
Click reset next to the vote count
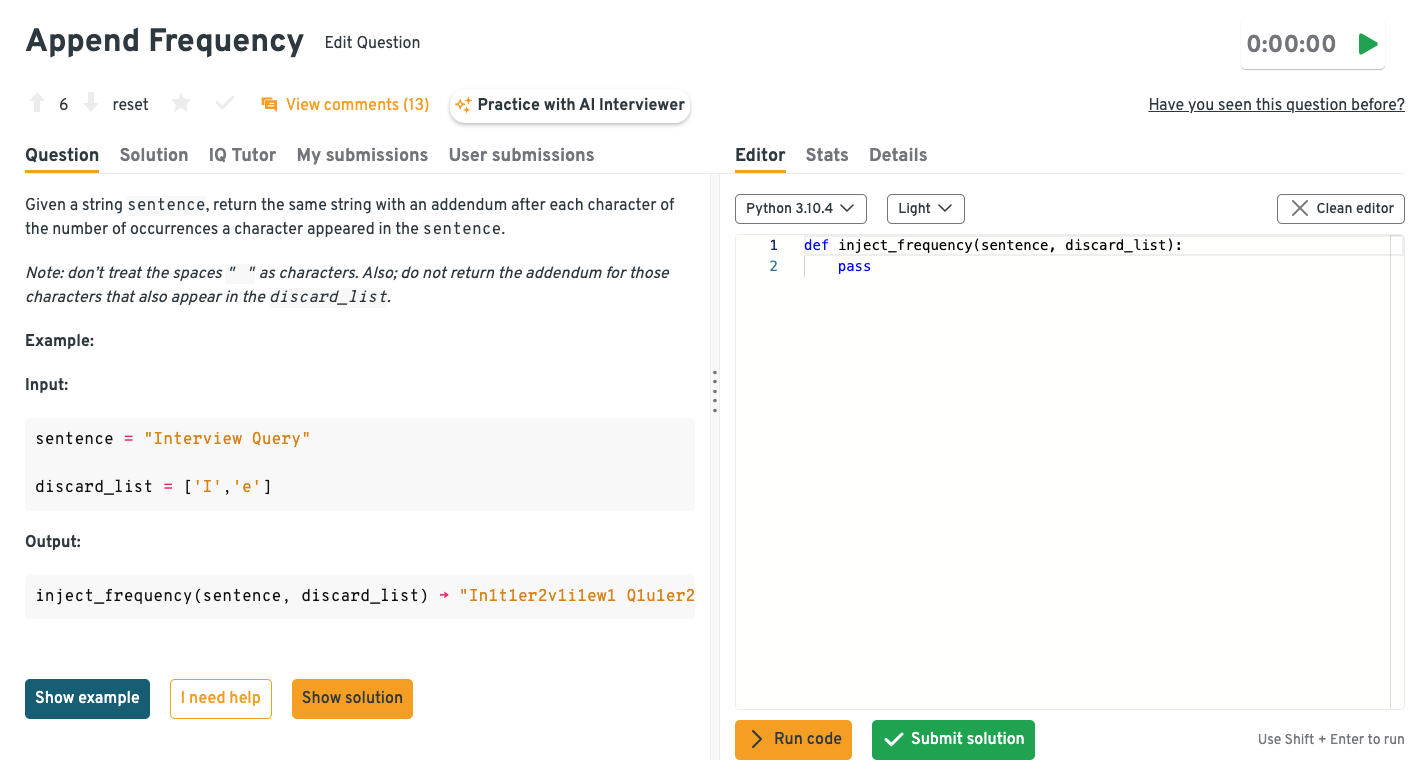pos(130,103)
